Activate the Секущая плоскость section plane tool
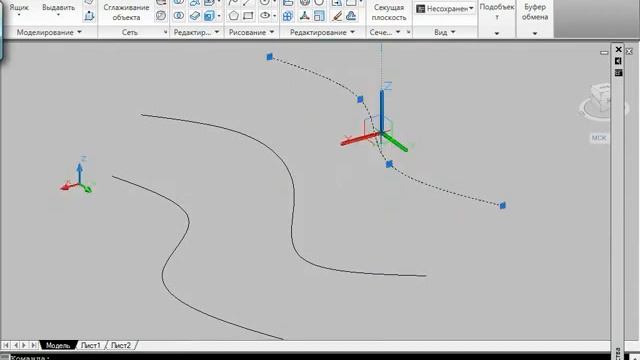This screenshot has height=360, width=640. (389, 12)
